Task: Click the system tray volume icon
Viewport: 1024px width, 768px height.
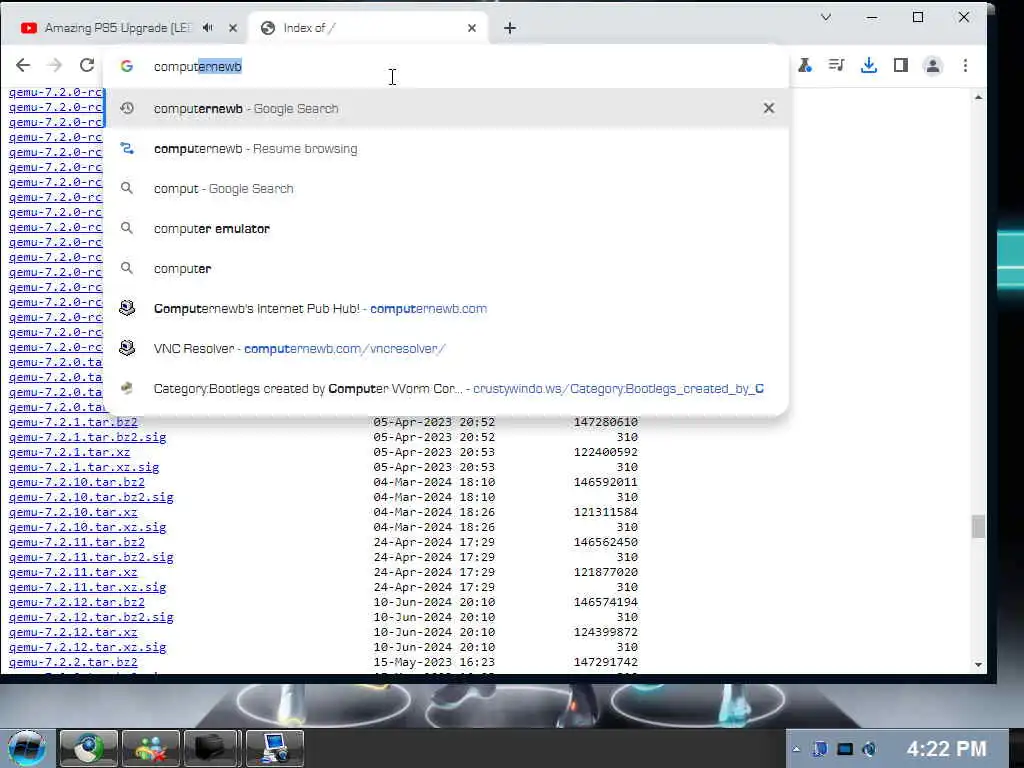Action: point(869,749)
